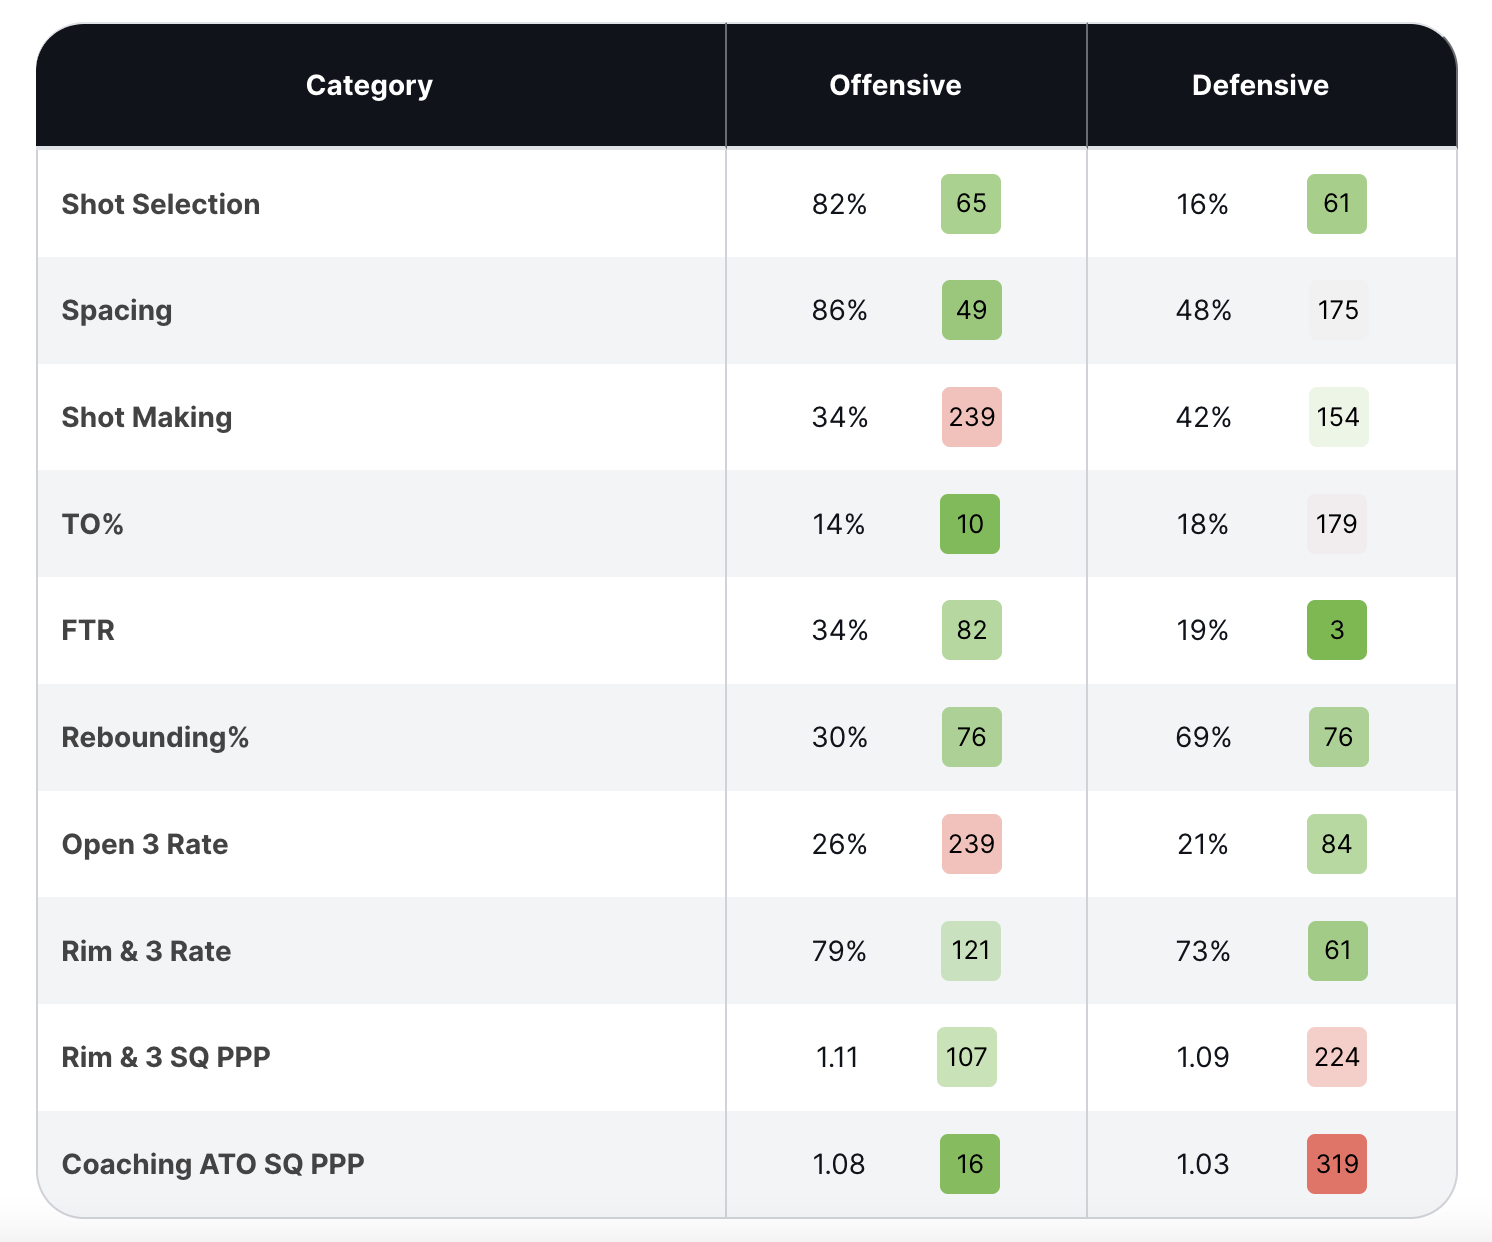The image size is (1492, 1242).
Task: Click the Category column header
Action: point(369,86)
